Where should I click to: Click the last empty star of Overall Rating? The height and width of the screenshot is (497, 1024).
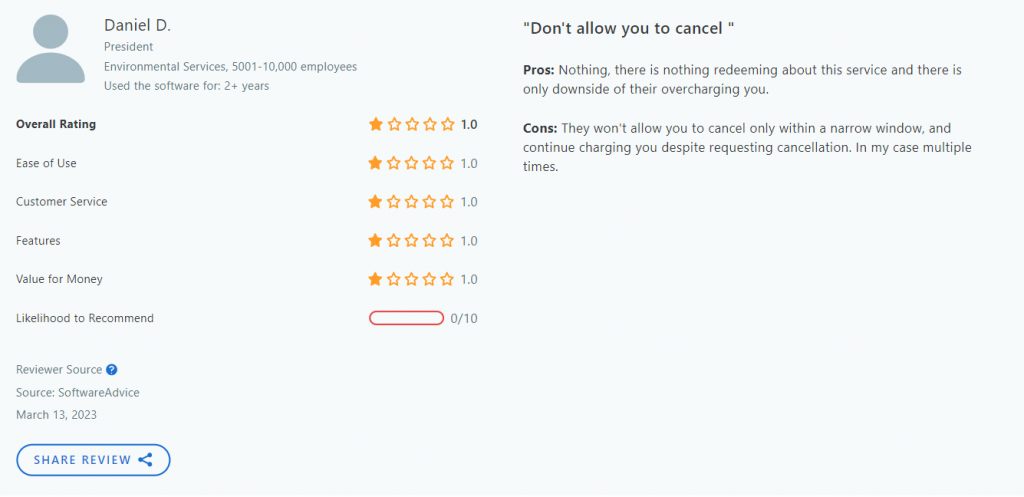point(447,124)
